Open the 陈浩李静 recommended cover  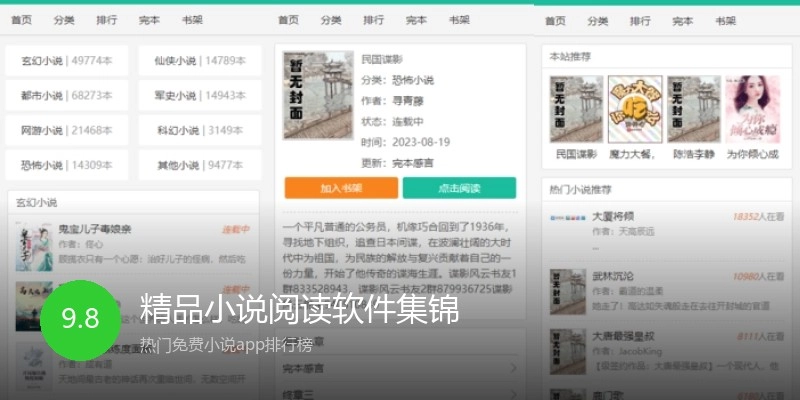(x=694, y=109)
